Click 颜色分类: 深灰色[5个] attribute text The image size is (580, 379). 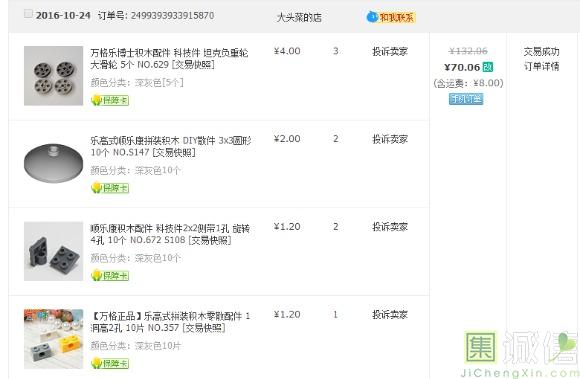tap(137, 82)
